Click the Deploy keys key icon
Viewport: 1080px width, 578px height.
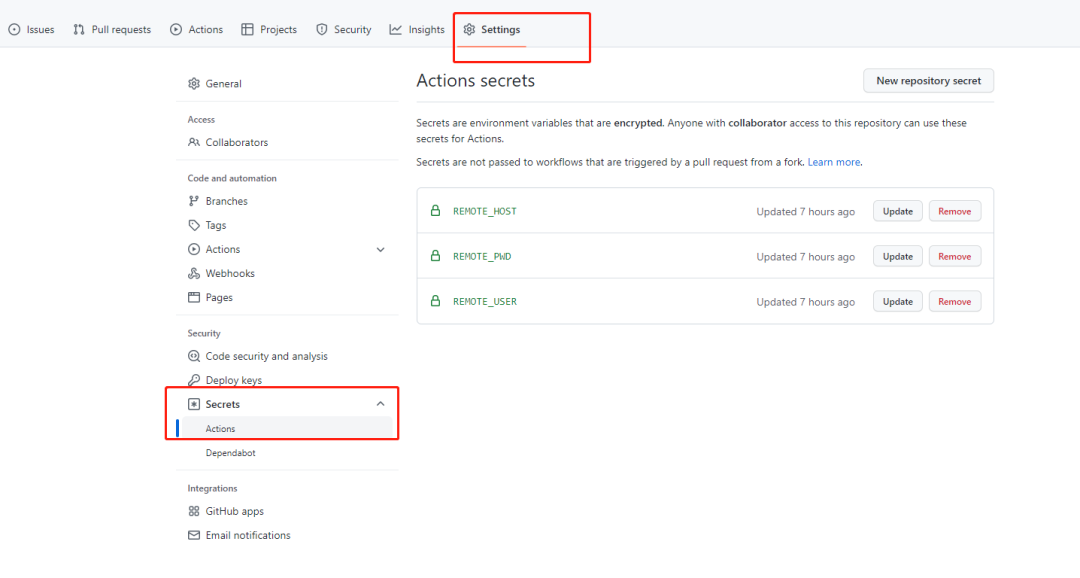(x=194, y=381)
